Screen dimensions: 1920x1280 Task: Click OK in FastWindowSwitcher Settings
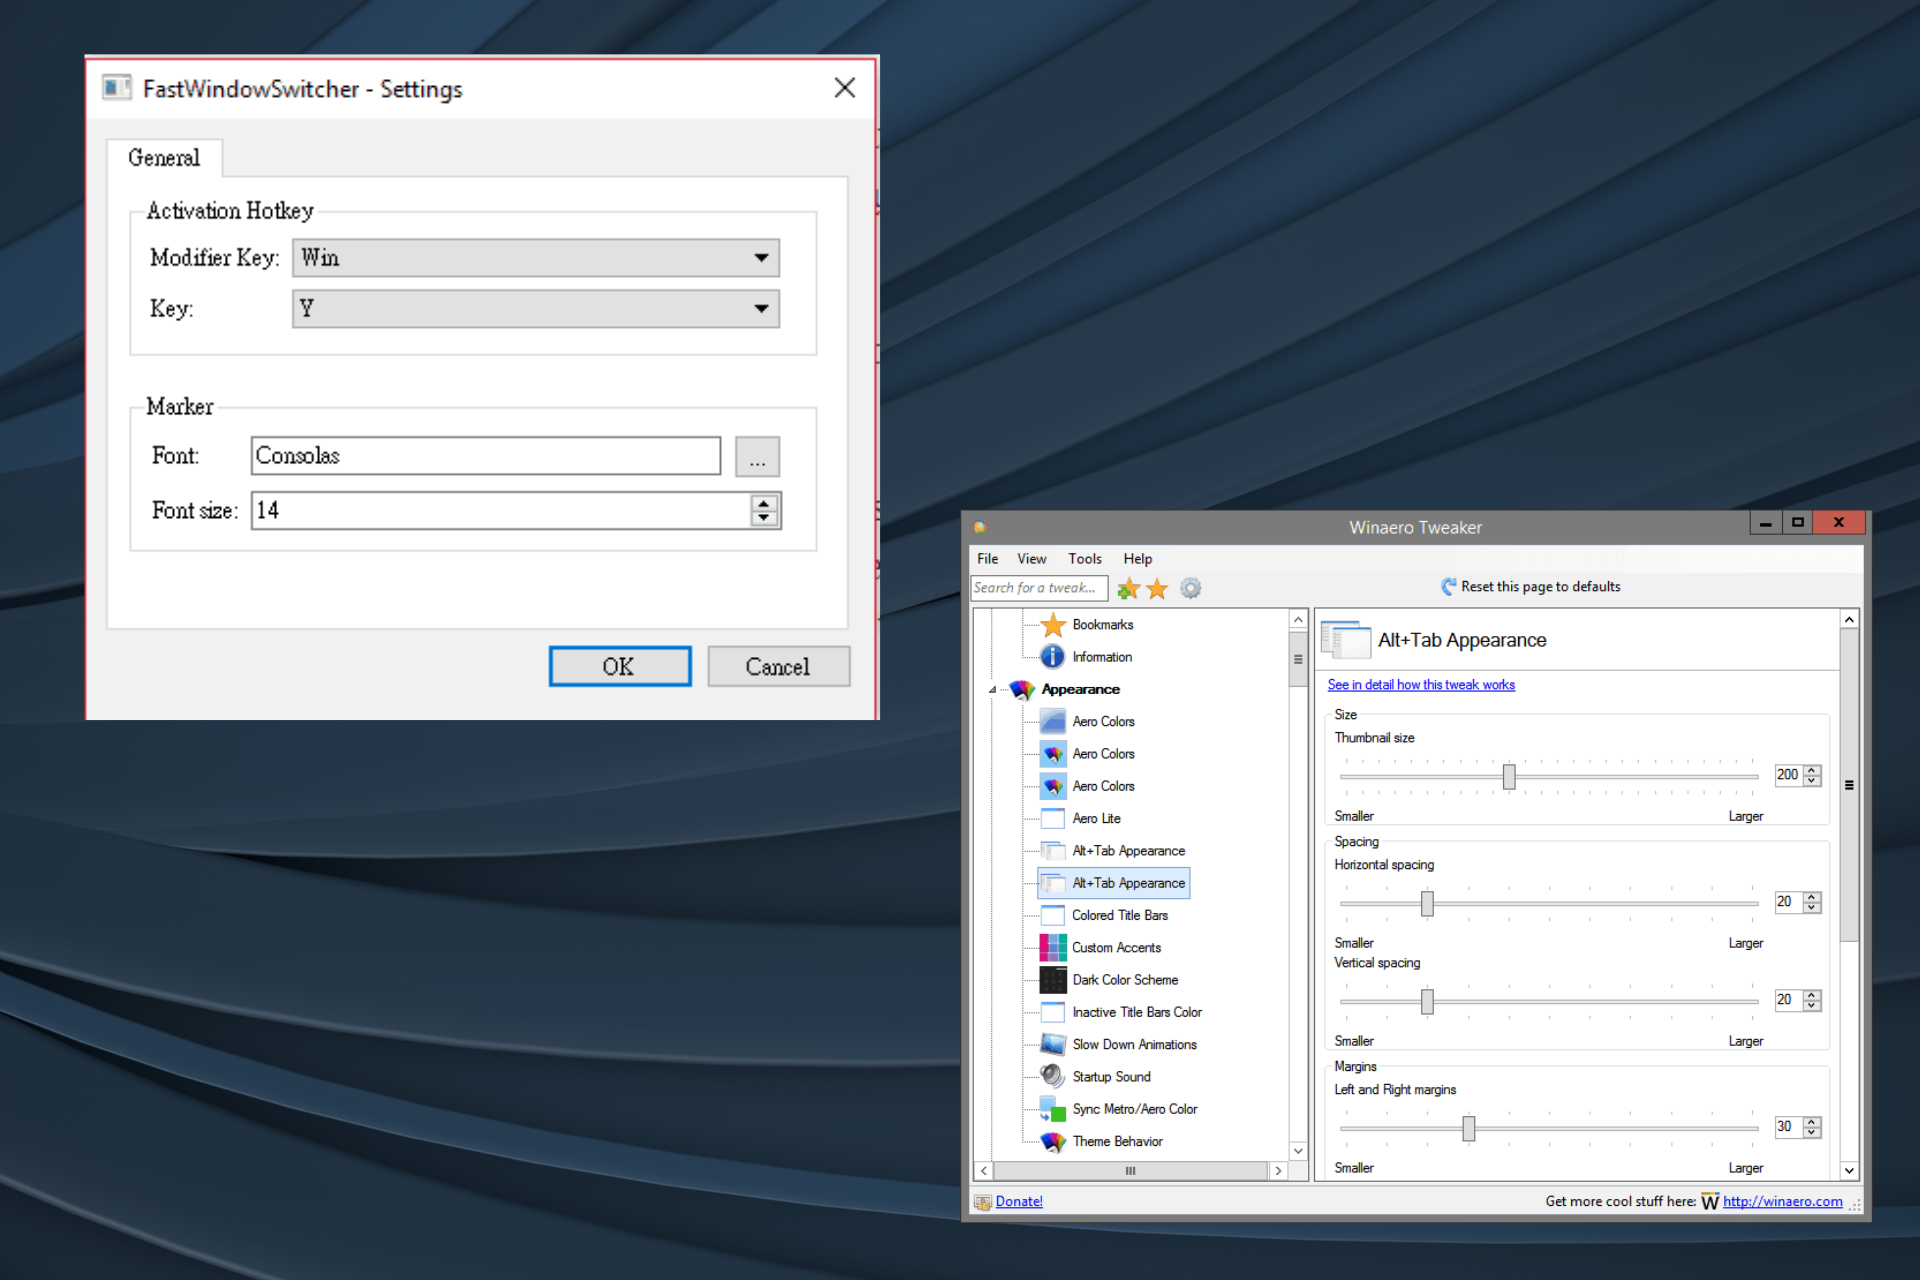tap(620, 667)
